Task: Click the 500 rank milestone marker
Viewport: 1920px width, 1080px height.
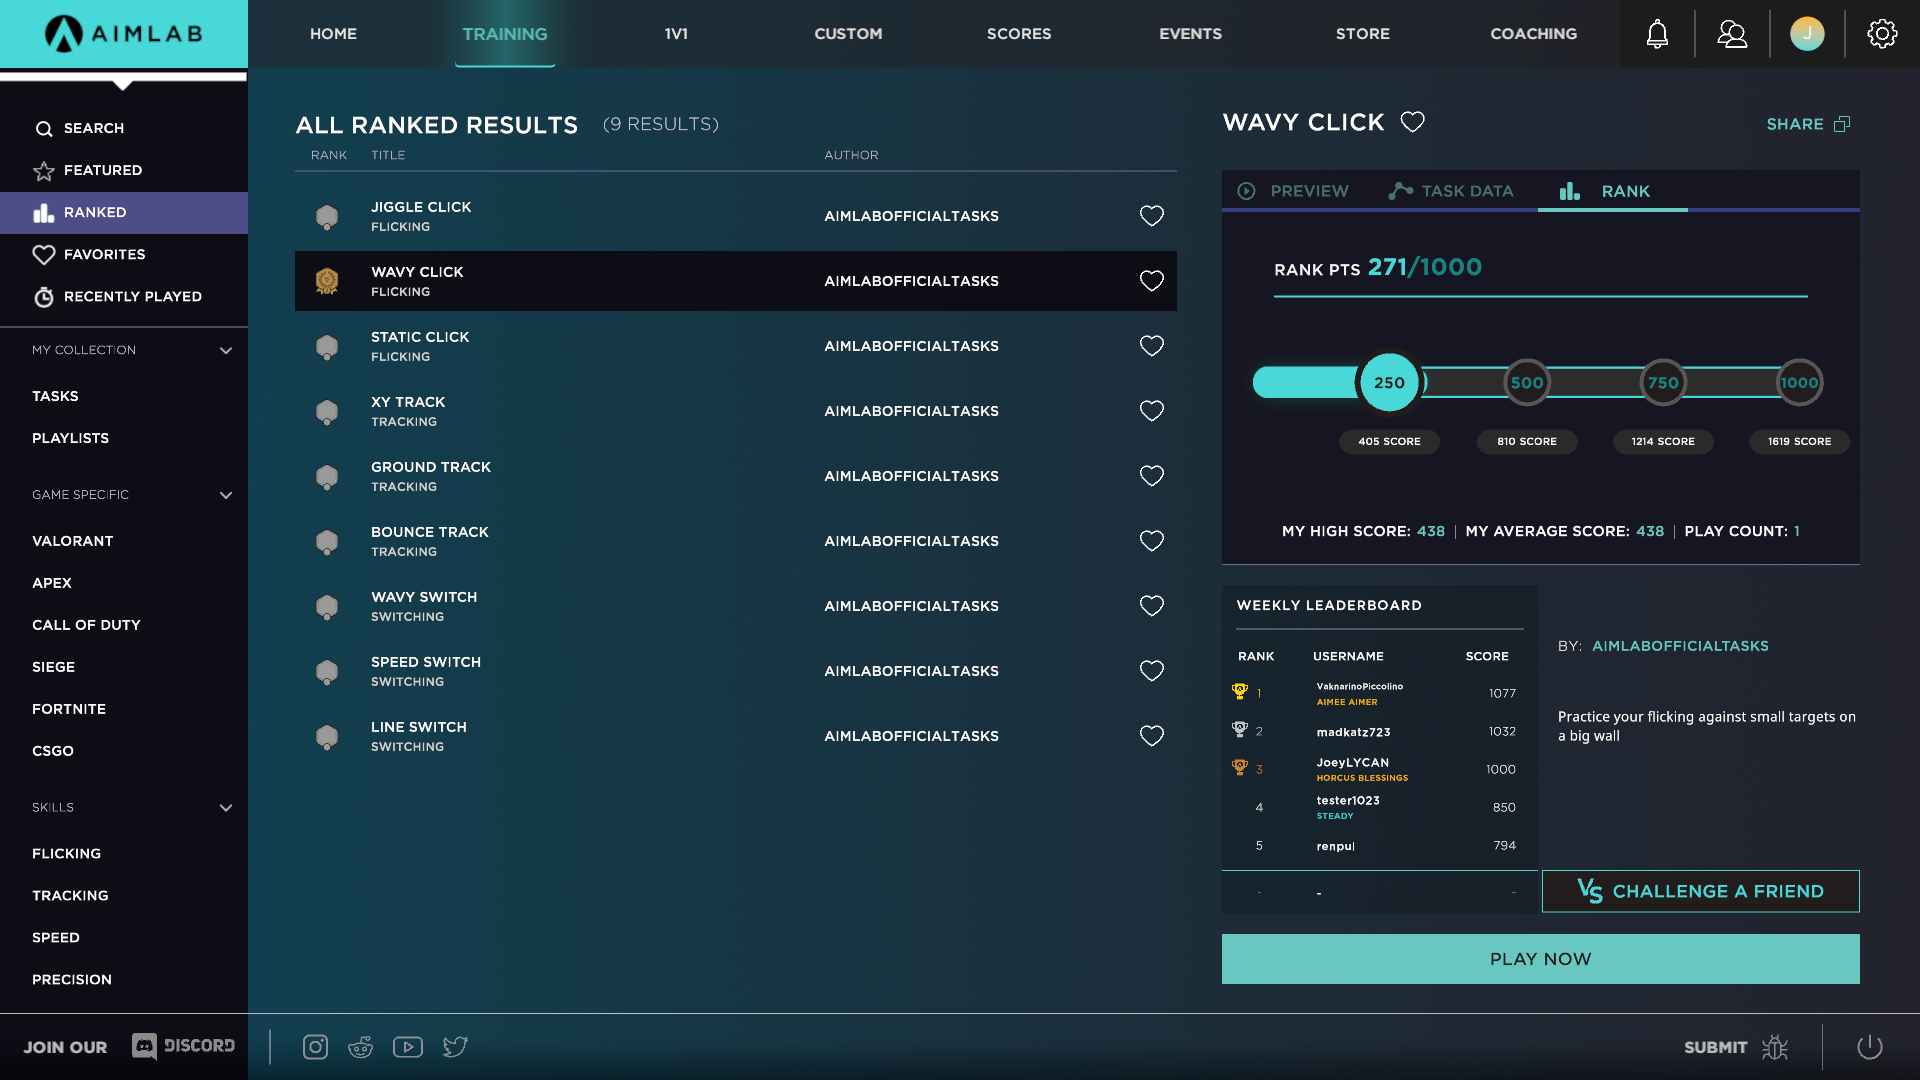Action: [x=1526, y=382]
